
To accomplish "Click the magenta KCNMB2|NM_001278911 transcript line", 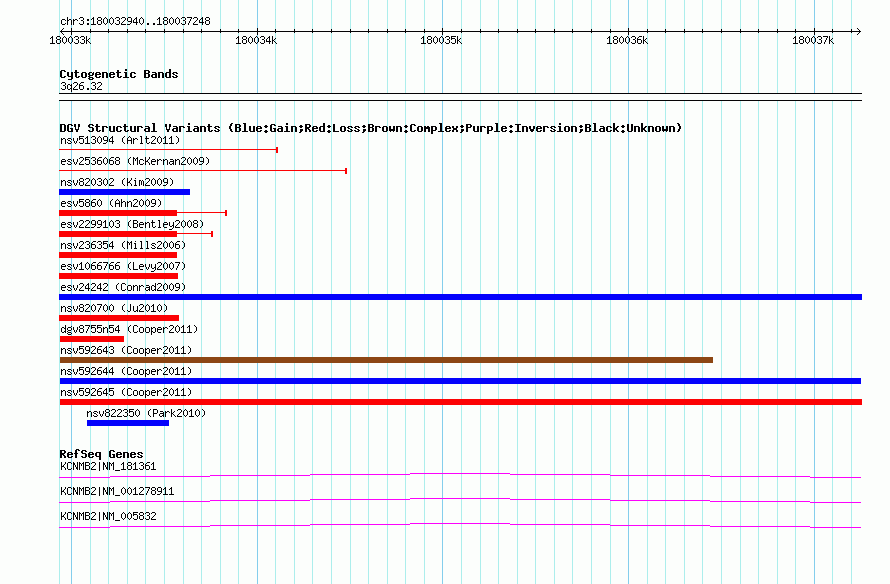I will [460, 500].
